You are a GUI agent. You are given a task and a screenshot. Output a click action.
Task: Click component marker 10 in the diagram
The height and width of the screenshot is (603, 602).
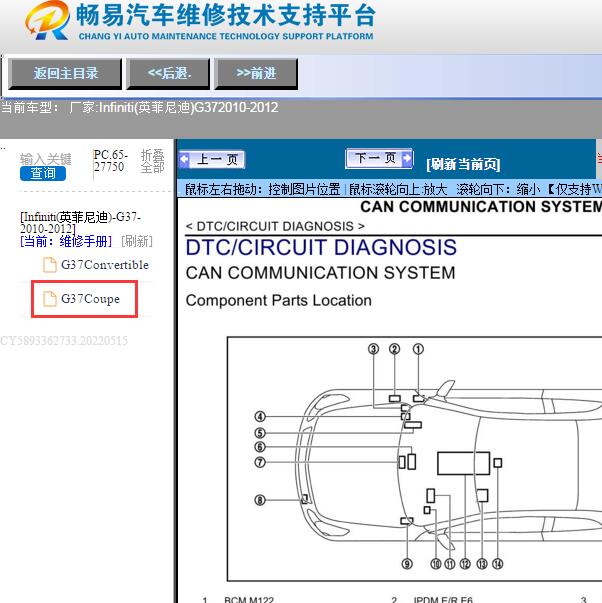click(x=435, y=564)
